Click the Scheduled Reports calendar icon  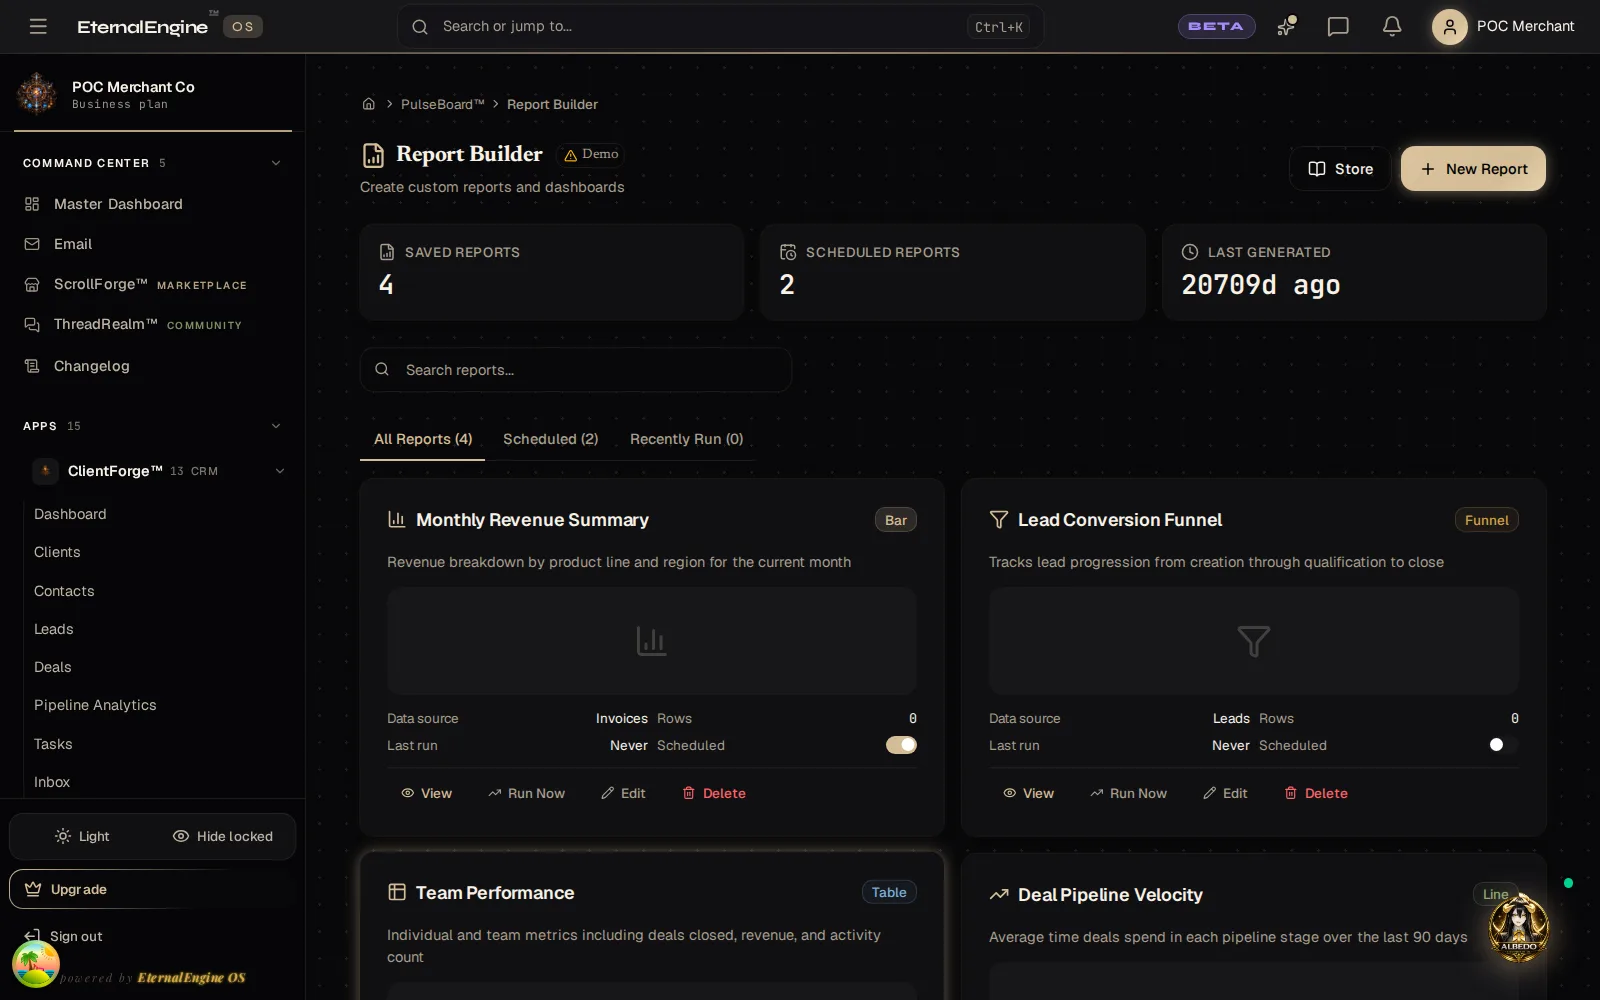[x=788, y=252]
